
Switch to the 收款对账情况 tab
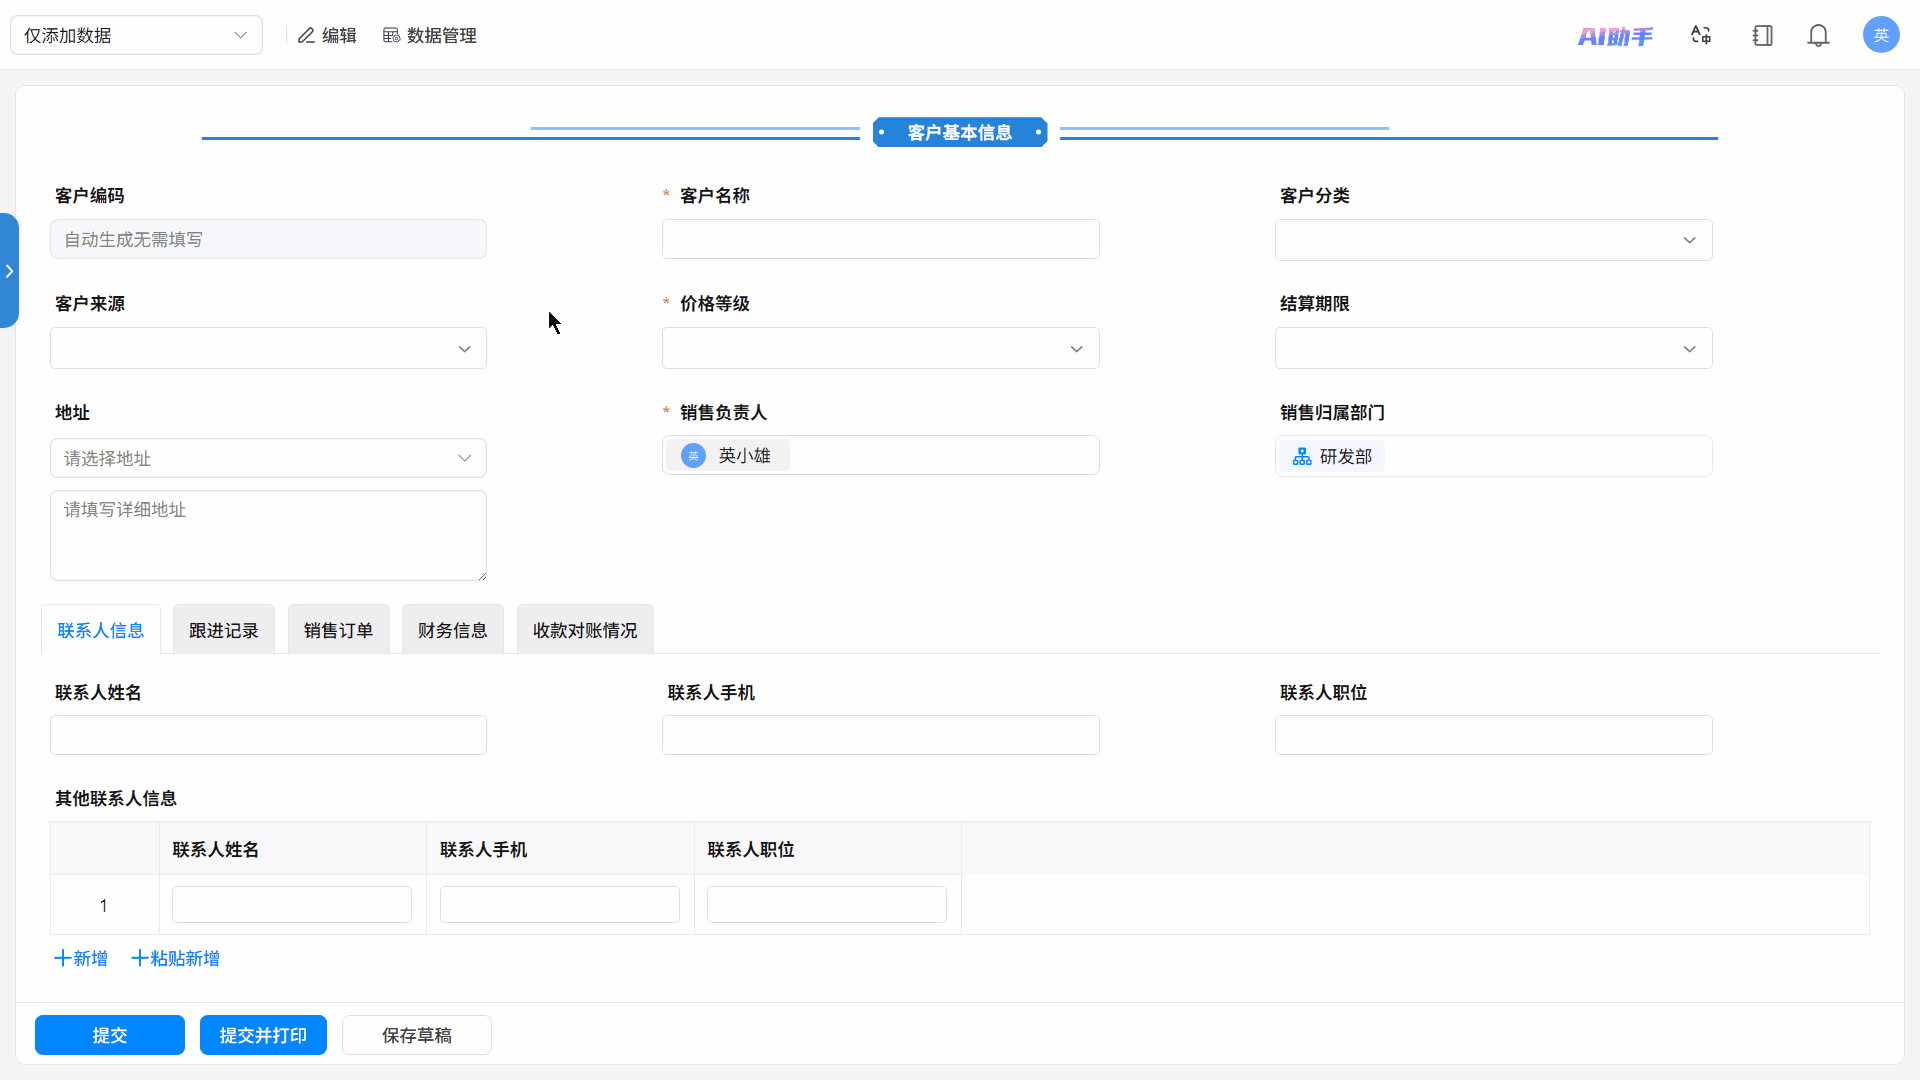pos(585,630)
